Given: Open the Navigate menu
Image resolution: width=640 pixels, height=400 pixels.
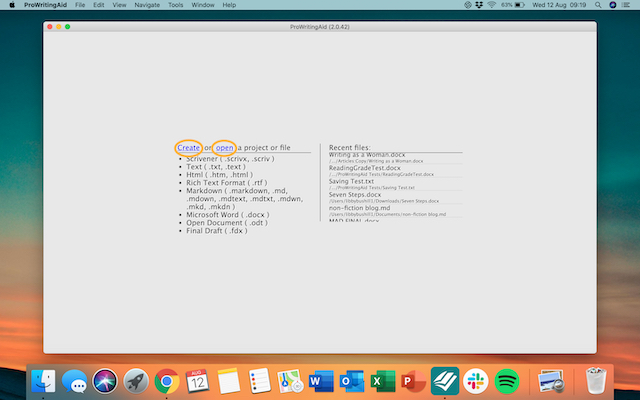Looking at the screenshot, I should pos(147,5).
